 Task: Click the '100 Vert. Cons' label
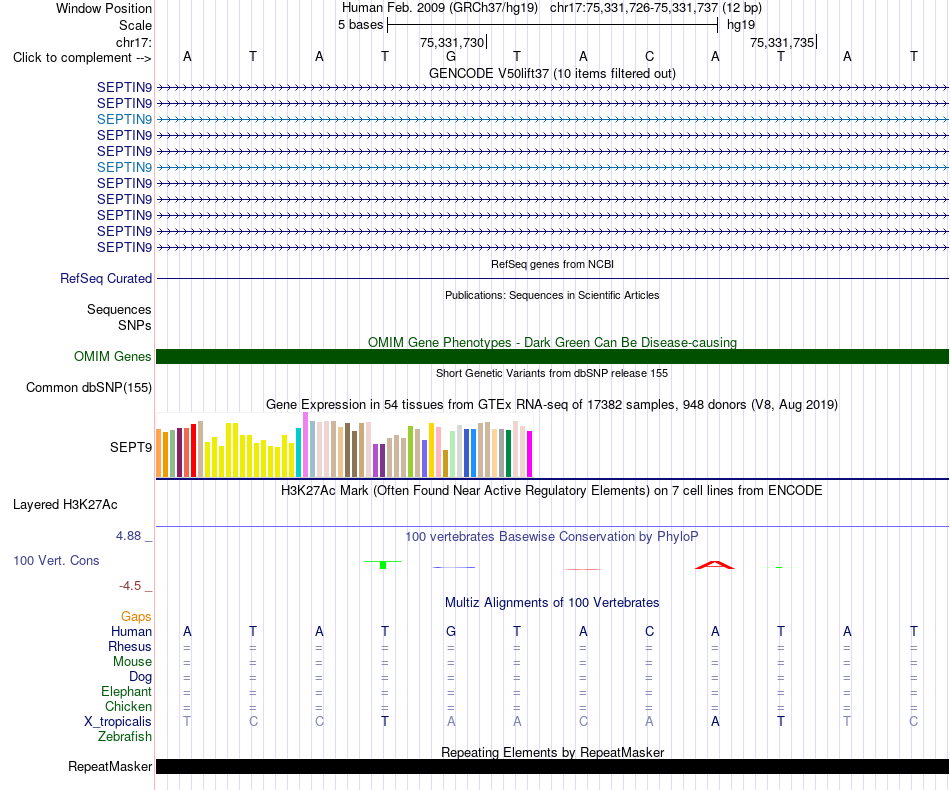click(56, 560)
